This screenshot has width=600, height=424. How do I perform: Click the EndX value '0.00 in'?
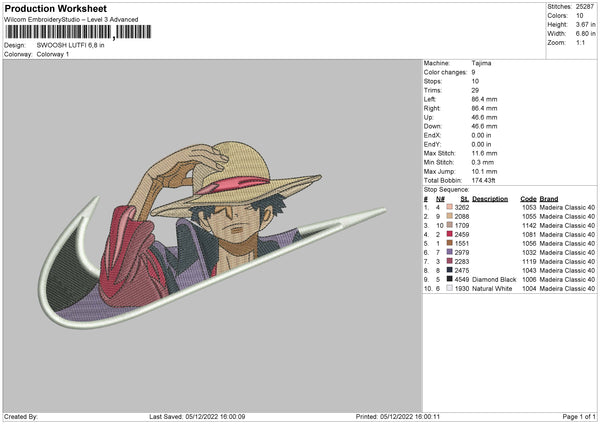[x=481, y=135]
